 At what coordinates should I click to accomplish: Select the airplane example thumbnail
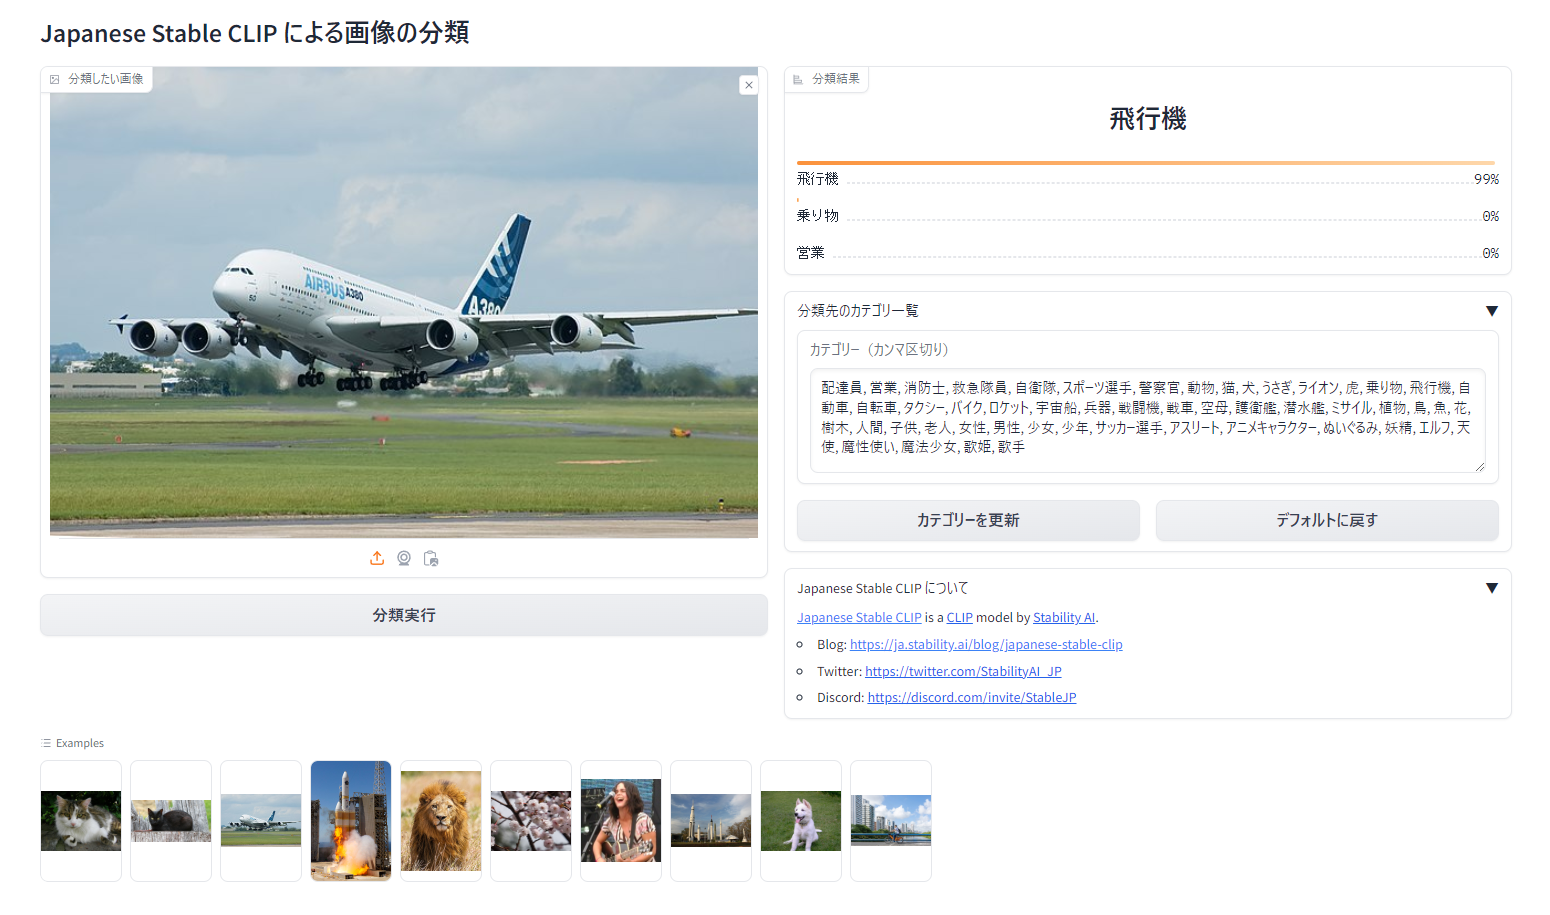[261, 821]
